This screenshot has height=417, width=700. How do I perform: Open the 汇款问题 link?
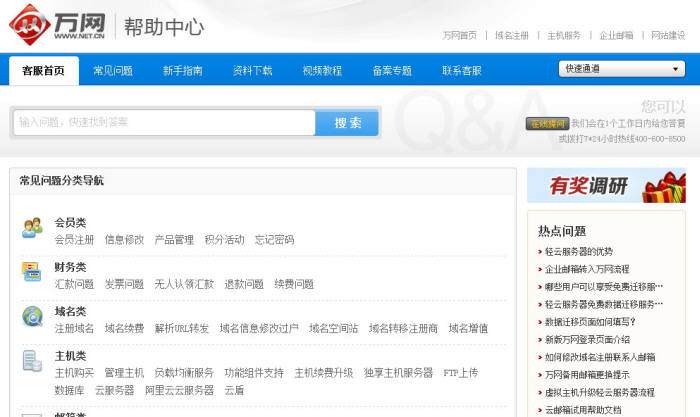(74, 284)
